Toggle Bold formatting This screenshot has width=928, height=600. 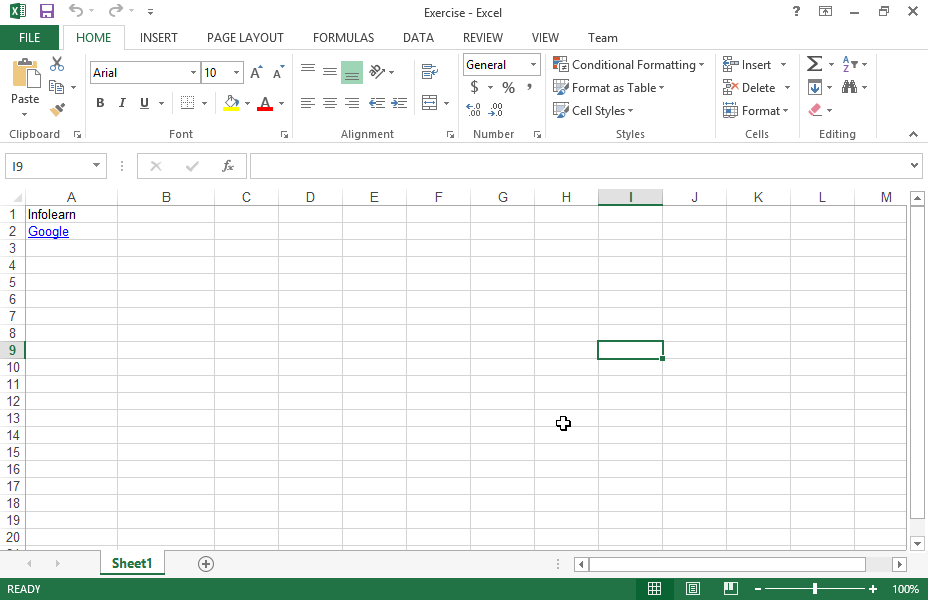click(100, 103)
